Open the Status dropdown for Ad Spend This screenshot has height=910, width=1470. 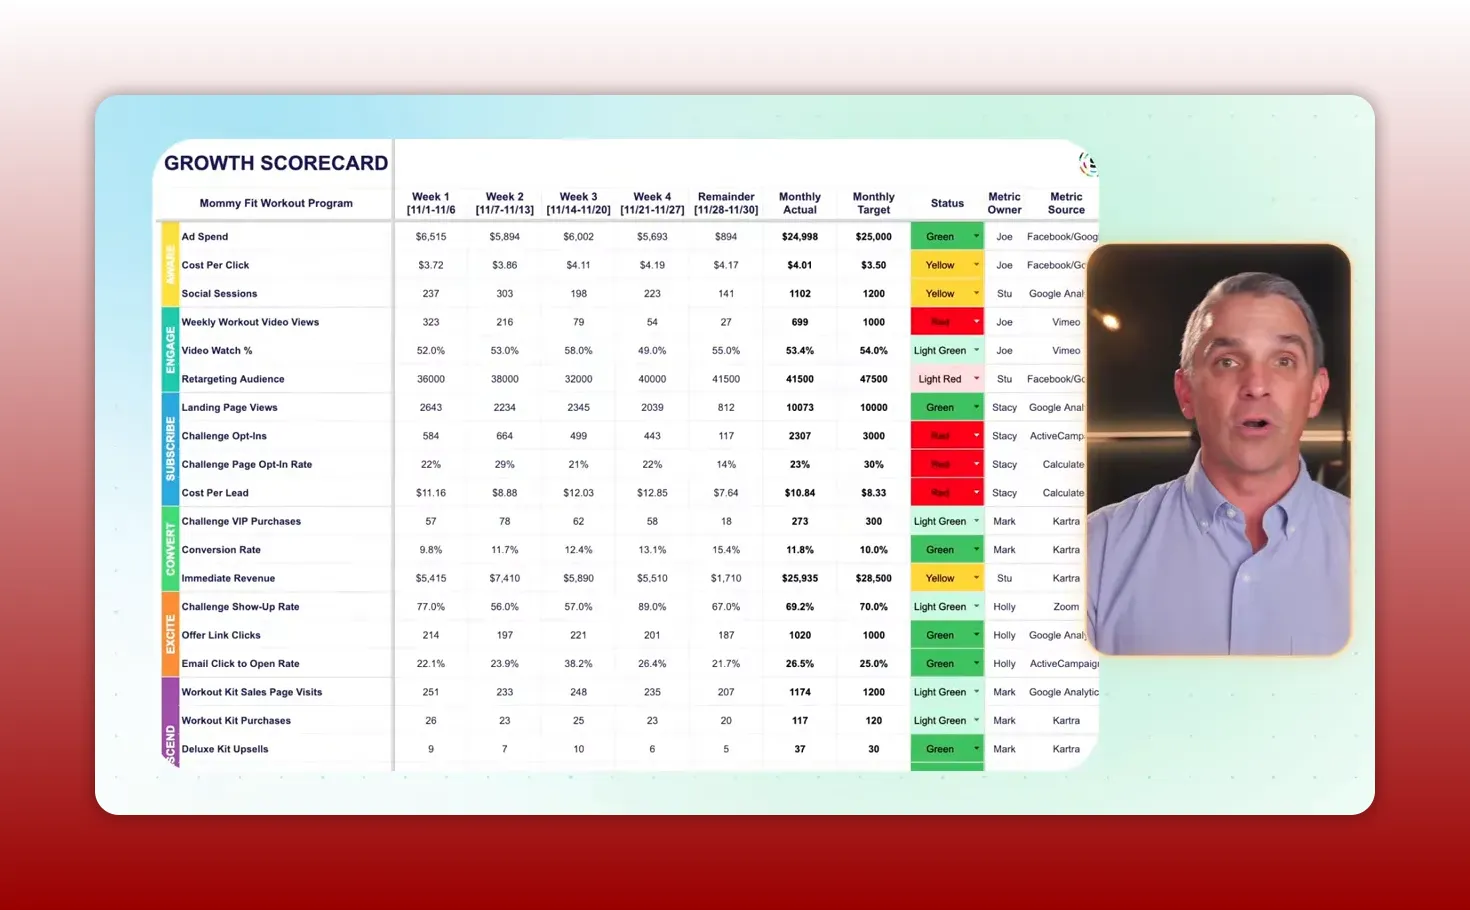pos(976,236)
